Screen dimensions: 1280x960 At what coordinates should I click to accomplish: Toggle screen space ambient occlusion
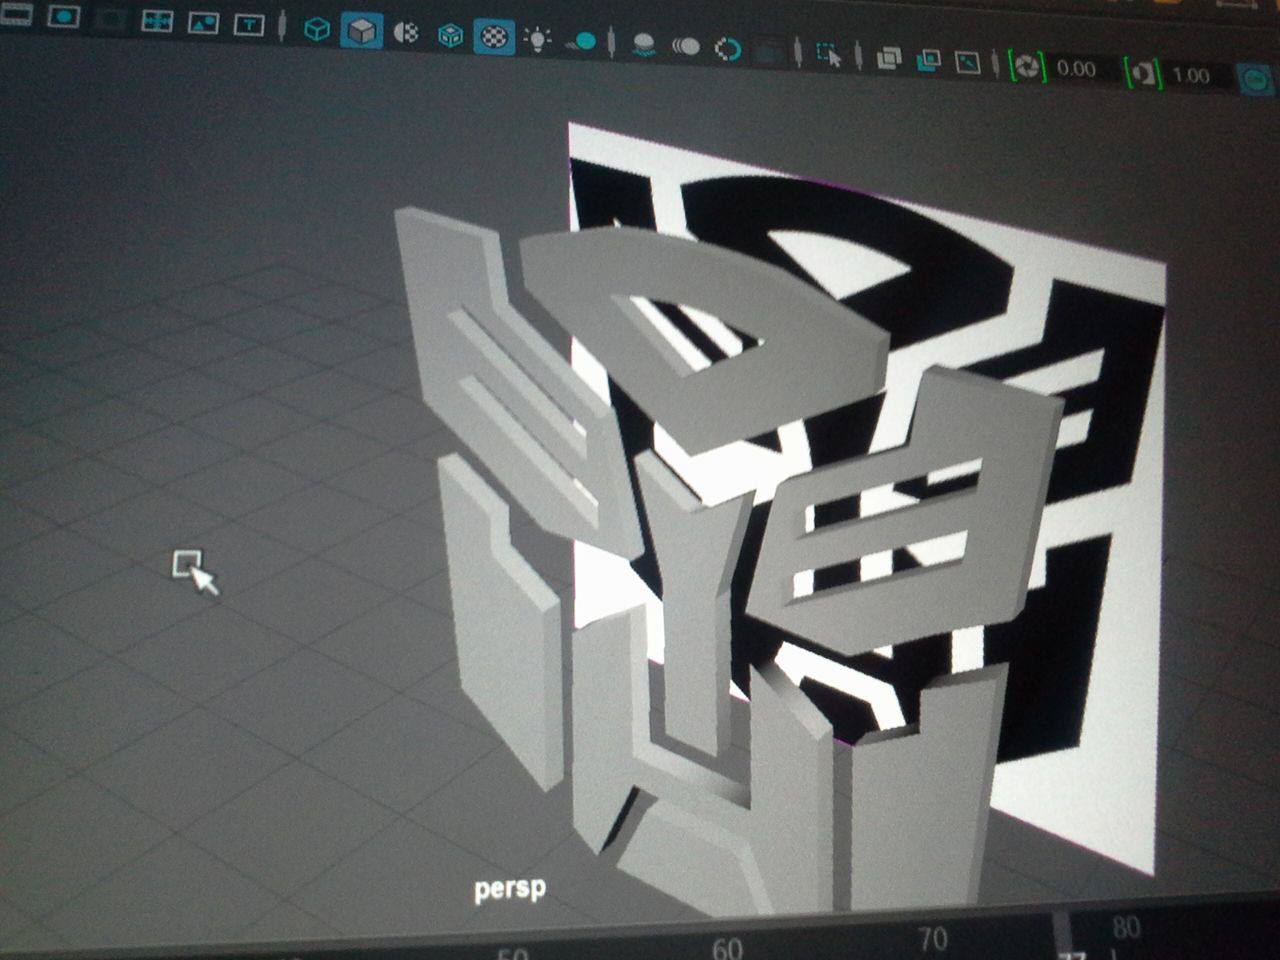[x=645, y=44]
